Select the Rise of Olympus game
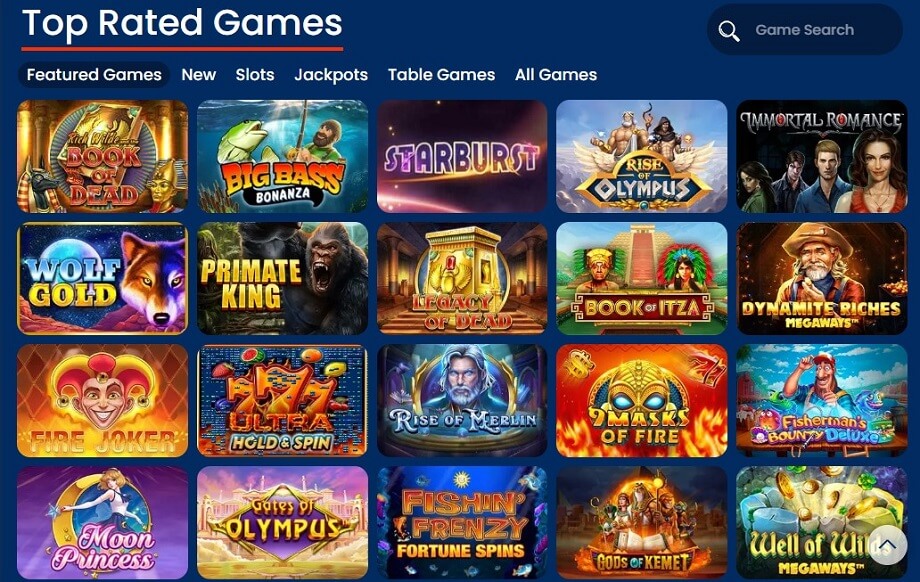The height and width of the screenshot is (582, 920). [641, 156]
